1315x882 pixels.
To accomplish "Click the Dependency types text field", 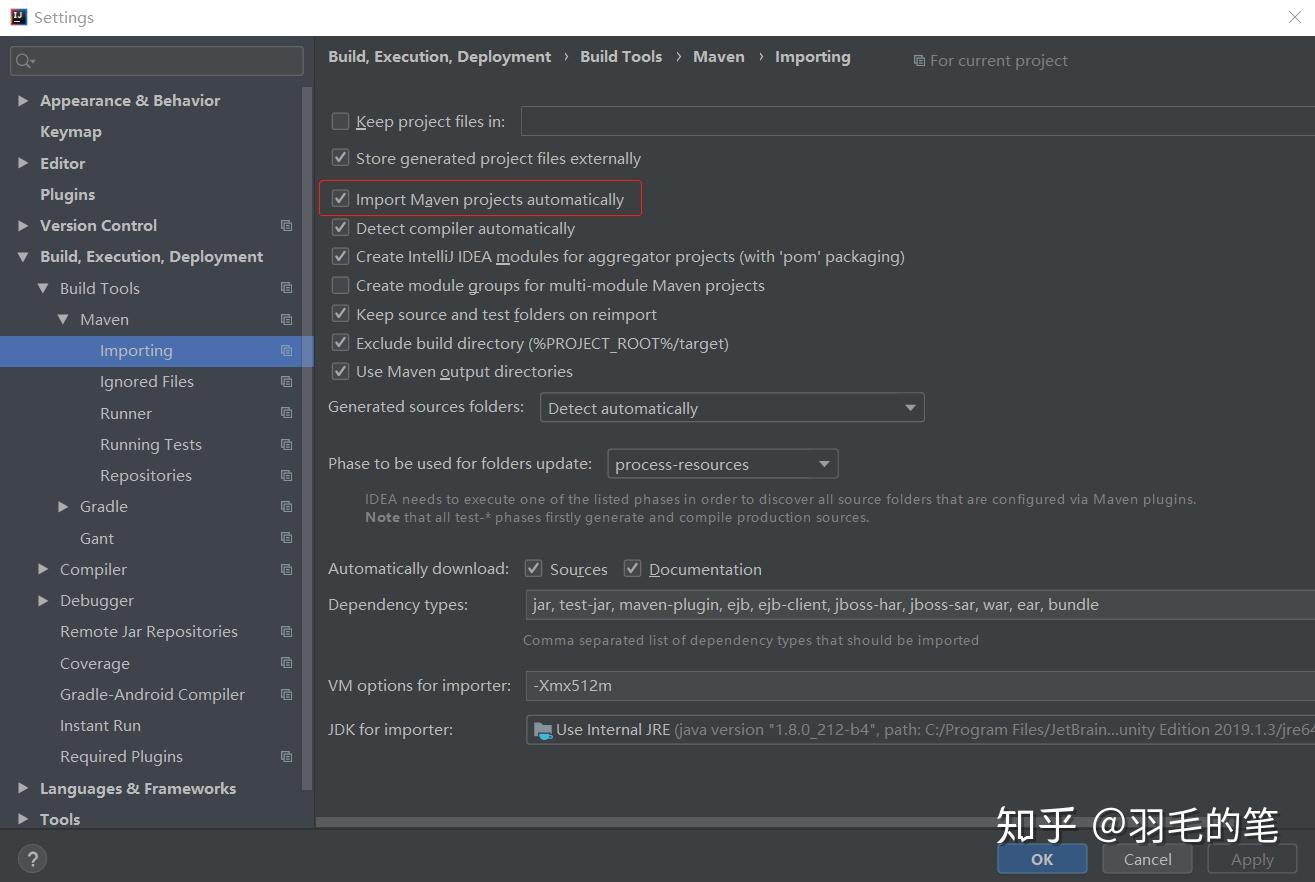I will click(920, 605).
